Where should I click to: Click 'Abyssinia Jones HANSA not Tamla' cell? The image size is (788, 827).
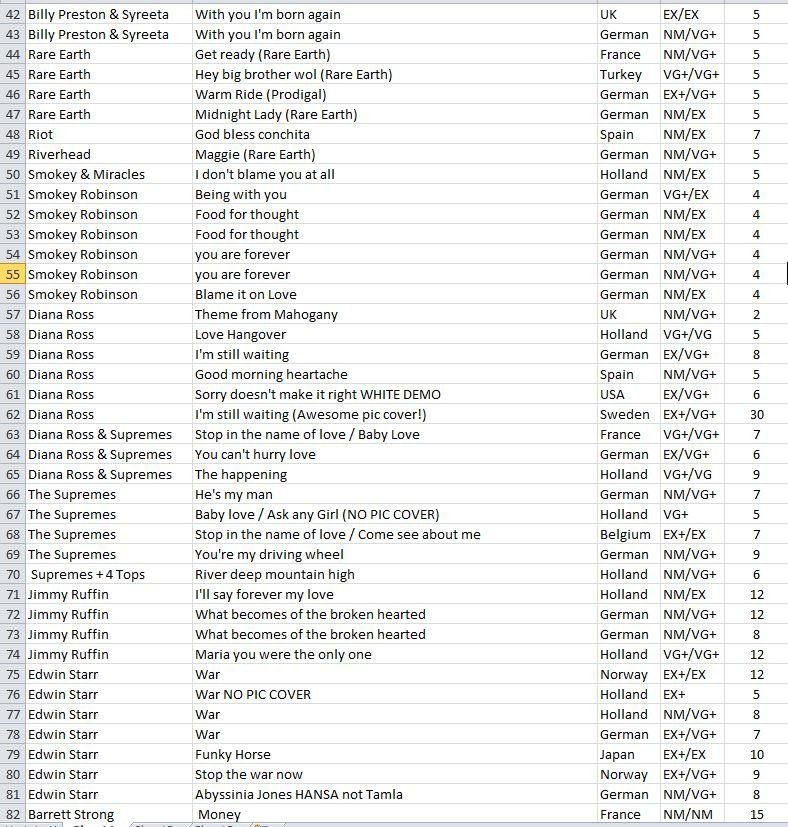pyautogui.click(x=395, y=795)
